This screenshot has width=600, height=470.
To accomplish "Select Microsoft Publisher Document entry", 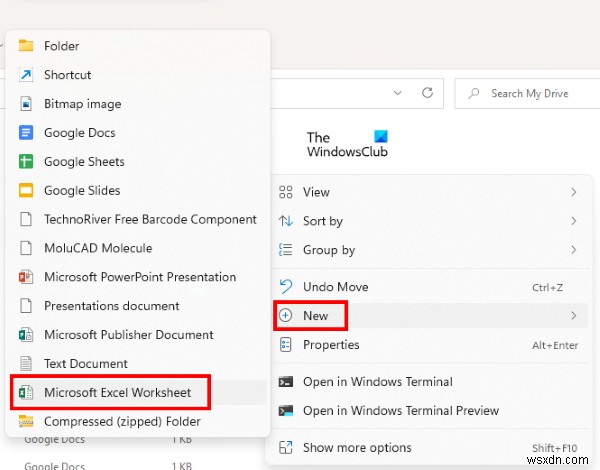I will point(138,335).
